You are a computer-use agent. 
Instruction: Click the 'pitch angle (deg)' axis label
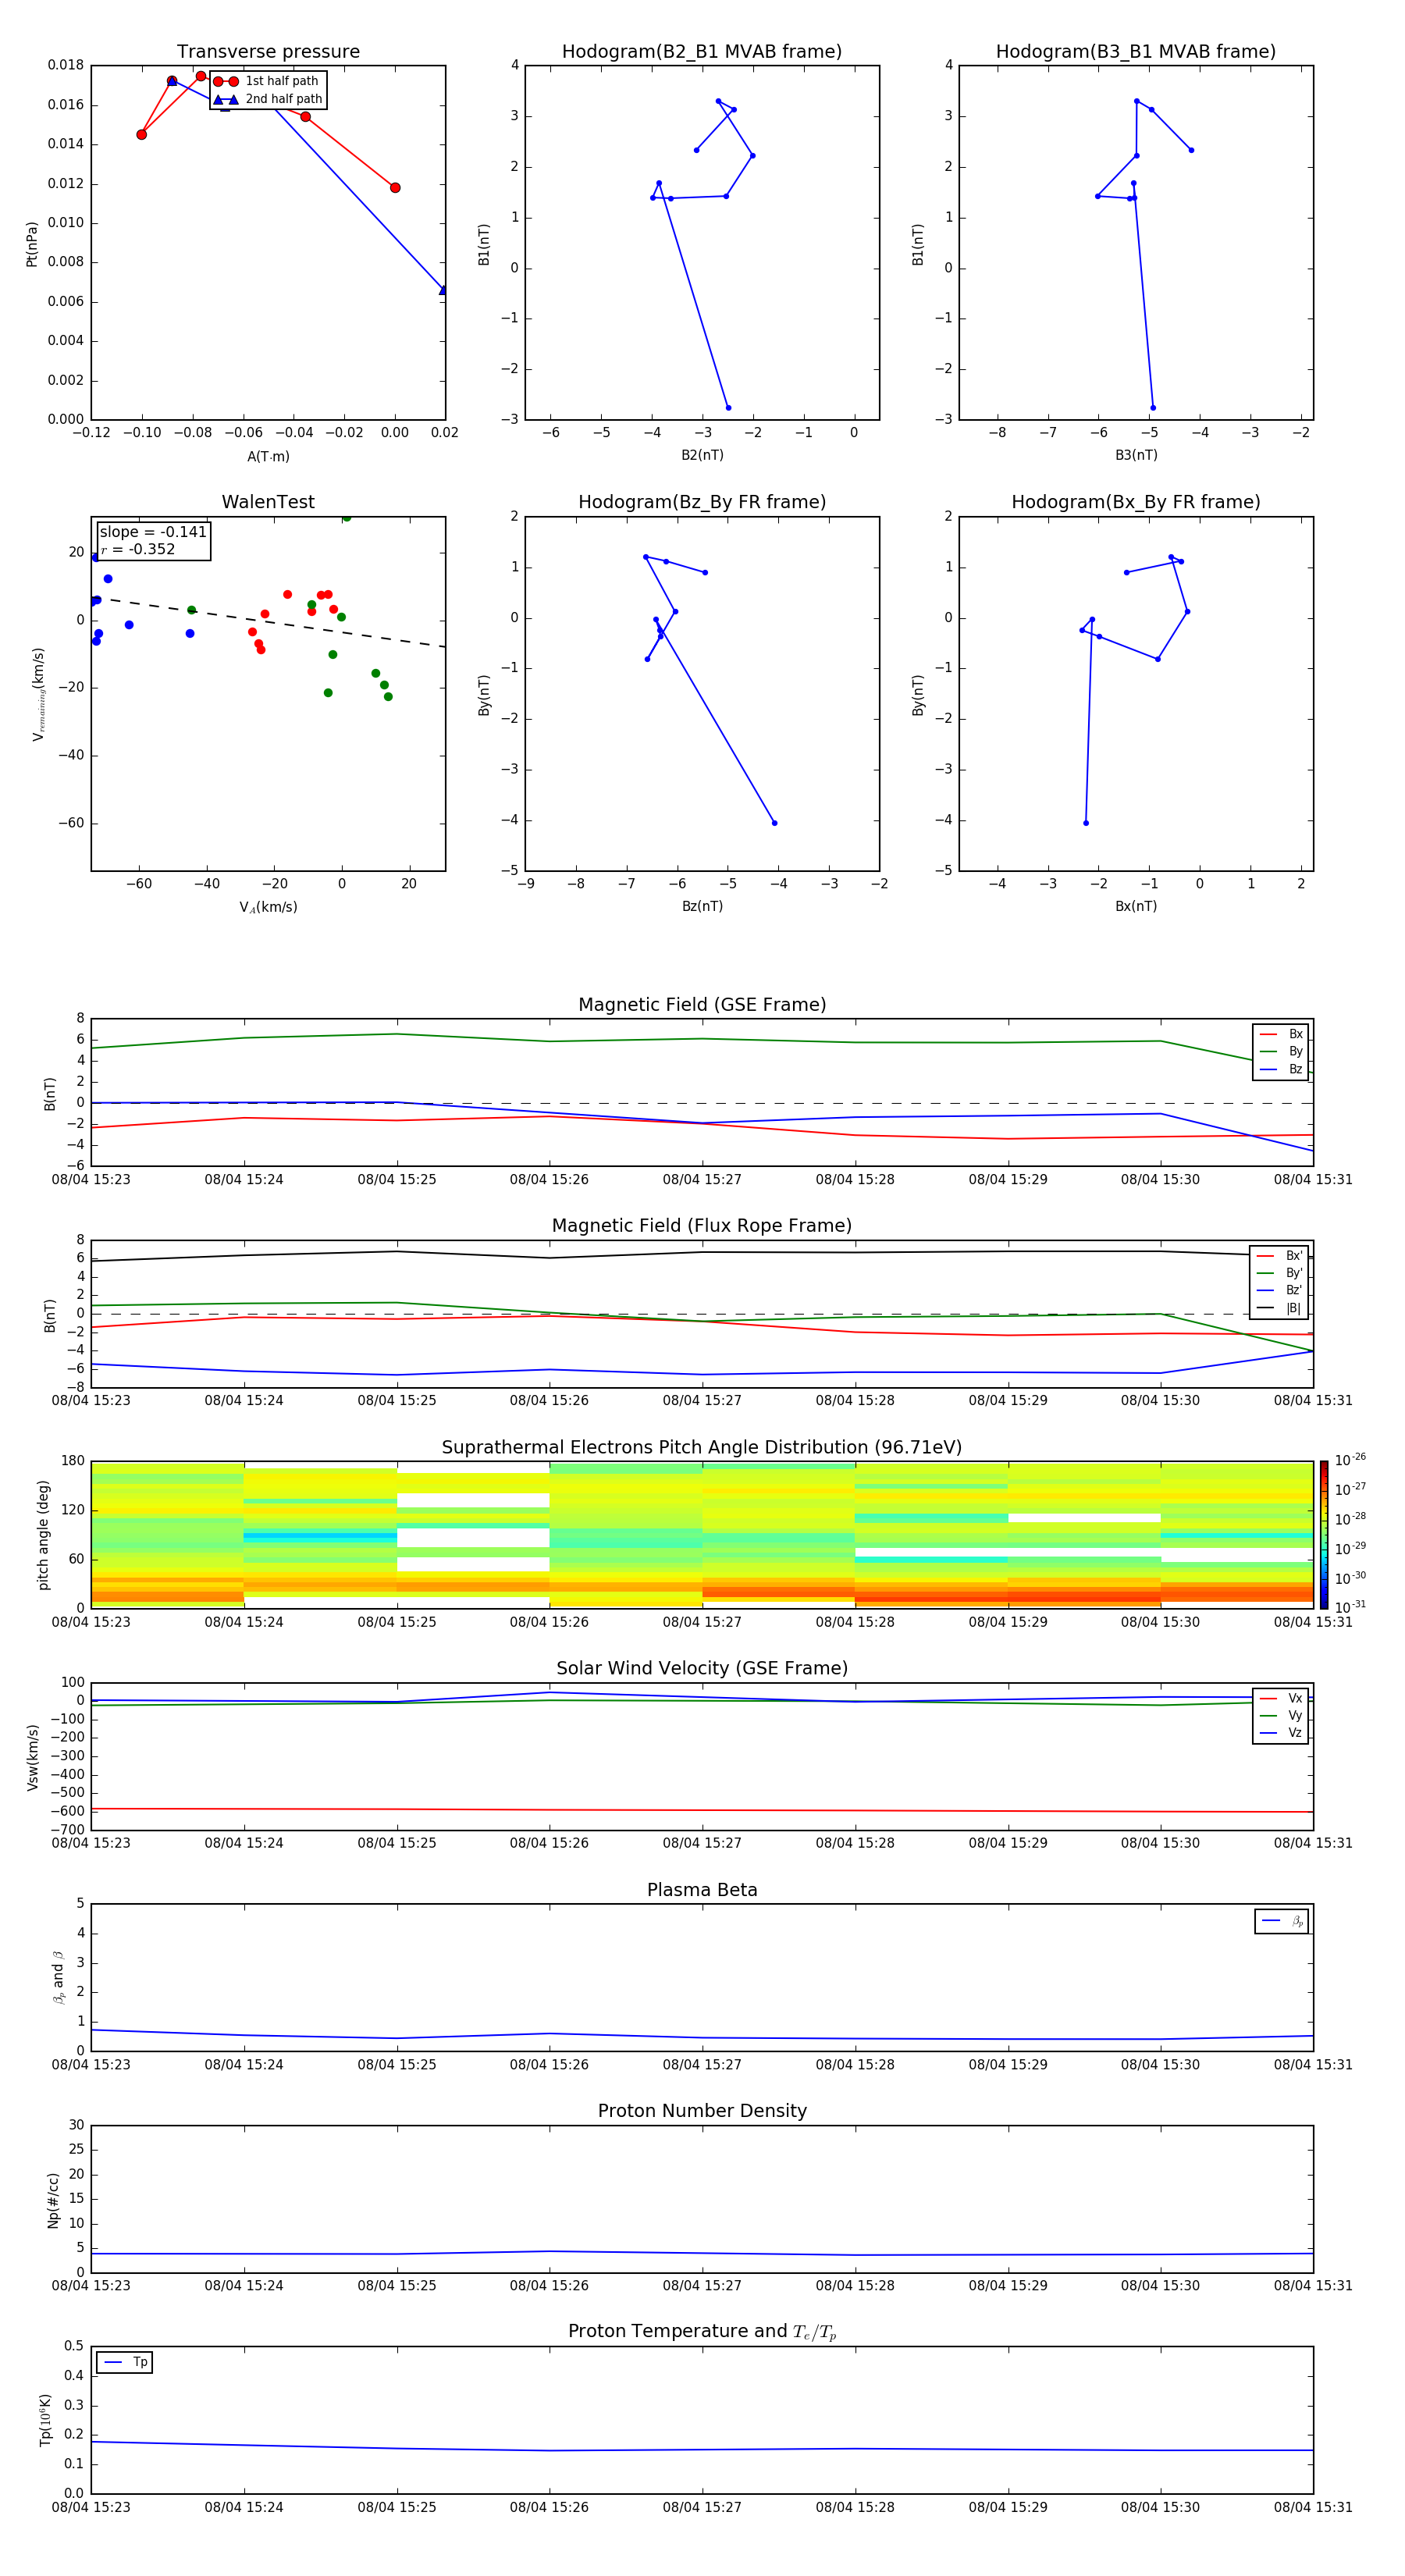(x=43, y=1535)
